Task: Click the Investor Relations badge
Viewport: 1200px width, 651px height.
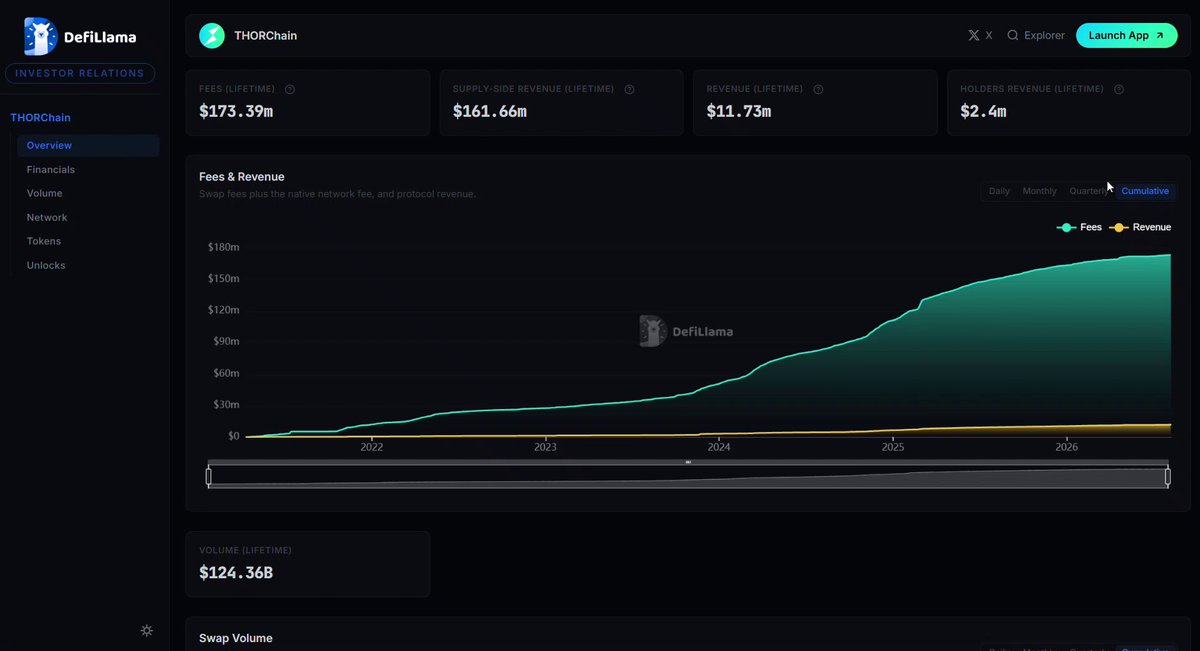Action: [x=80, y=73]
